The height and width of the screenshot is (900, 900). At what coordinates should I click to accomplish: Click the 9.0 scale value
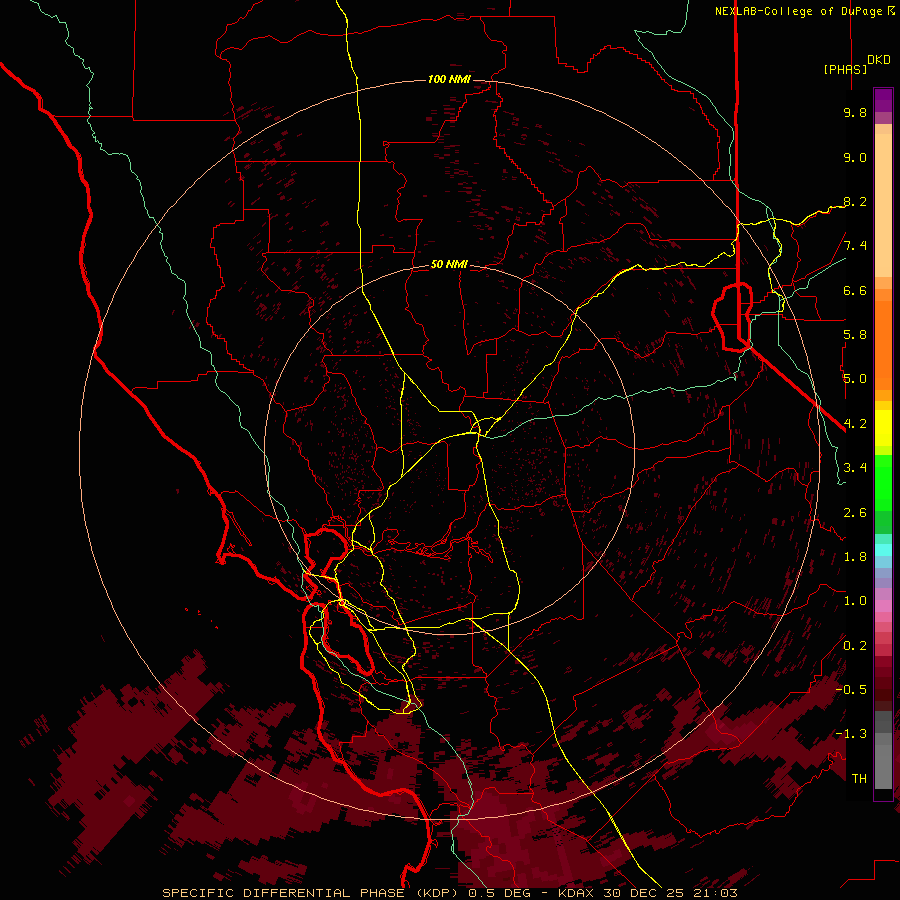click(855, 157)
